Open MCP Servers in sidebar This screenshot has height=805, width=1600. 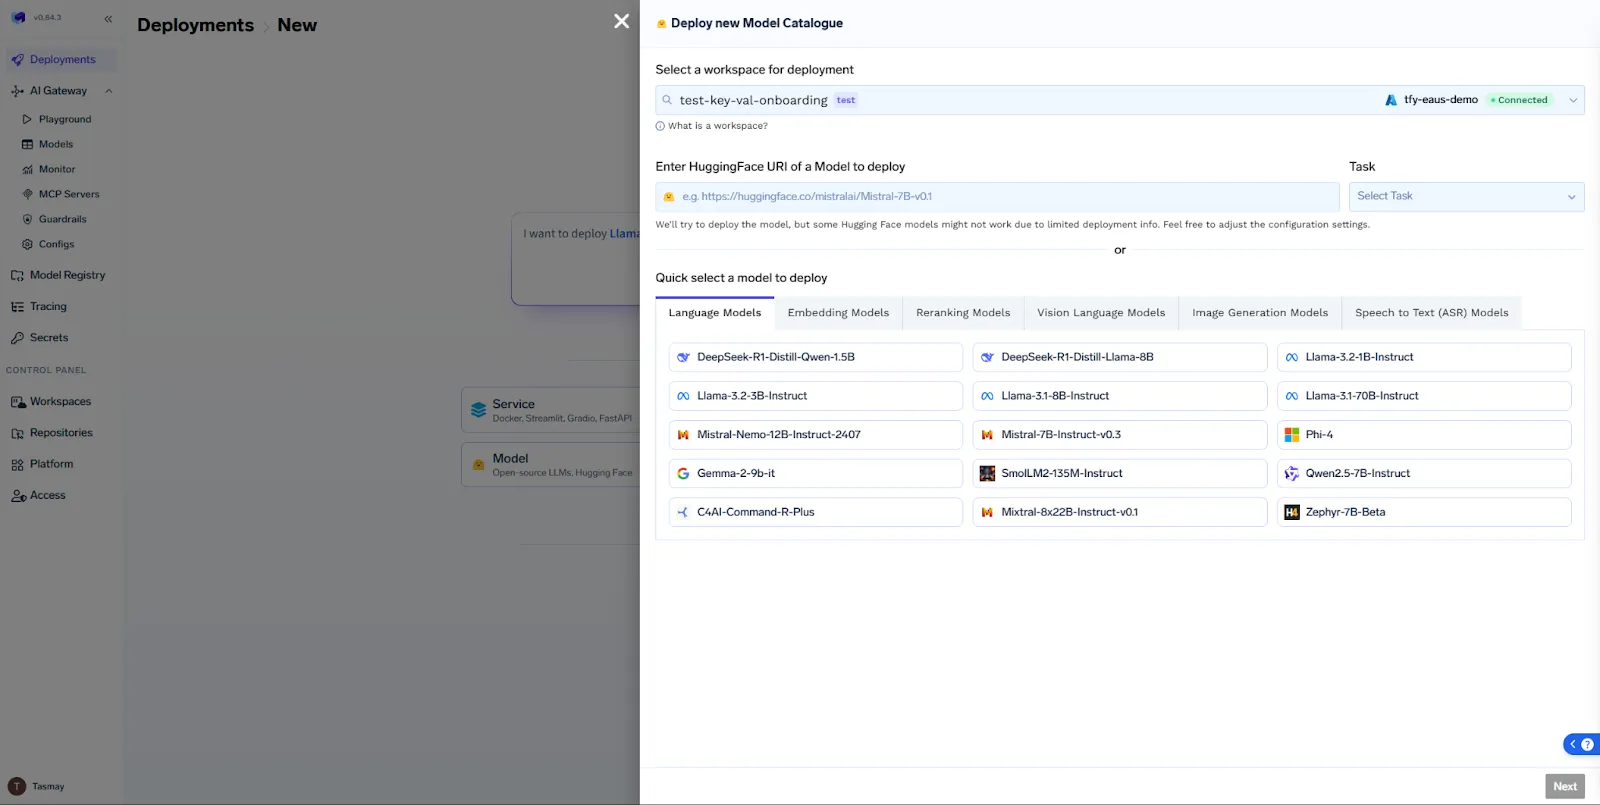[68, 194]
